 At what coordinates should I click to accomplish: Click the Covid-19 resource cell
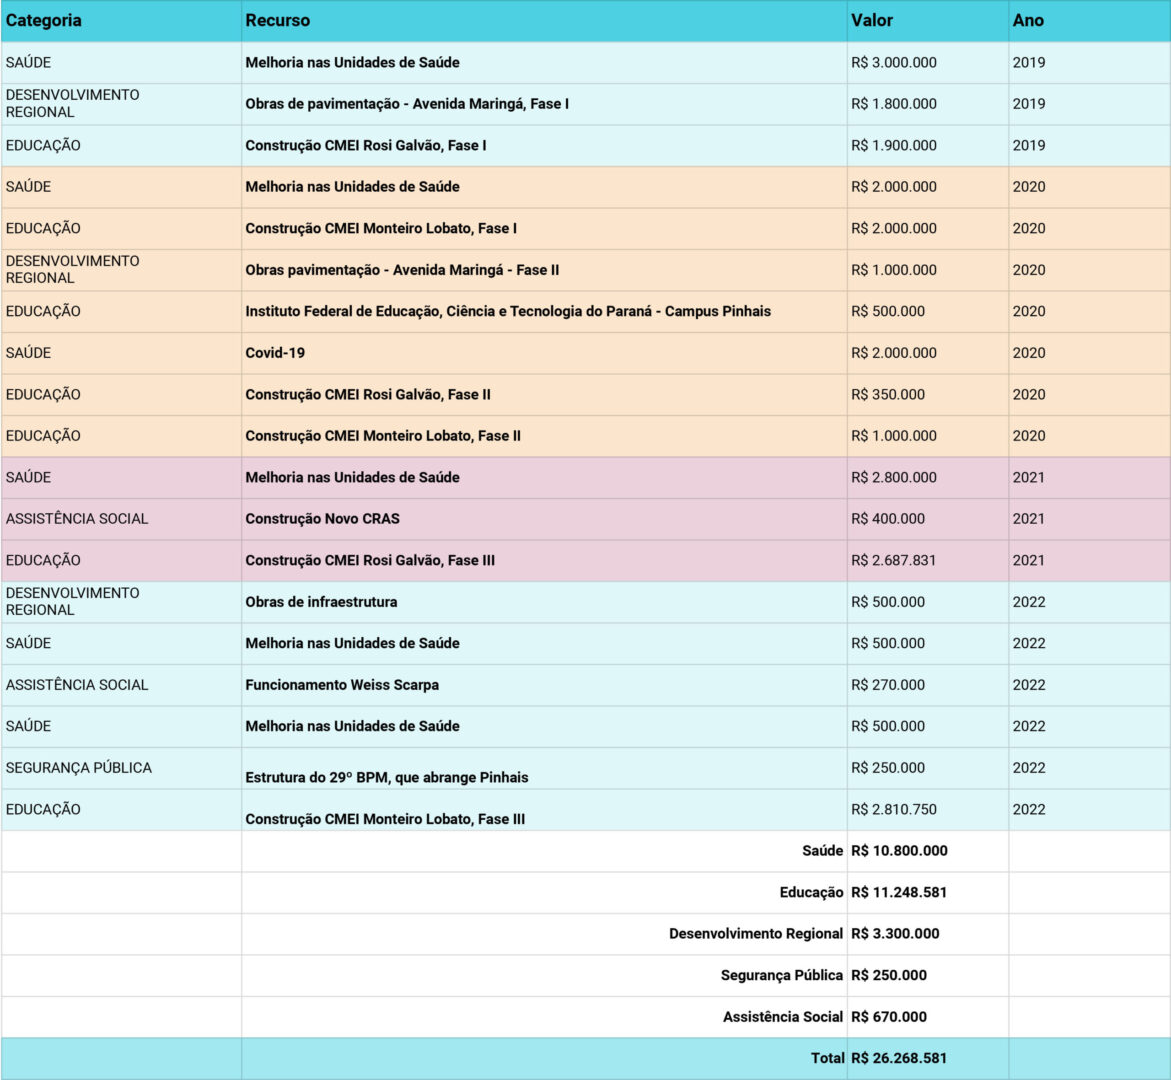pyautogui.click(x=275, y=353)
